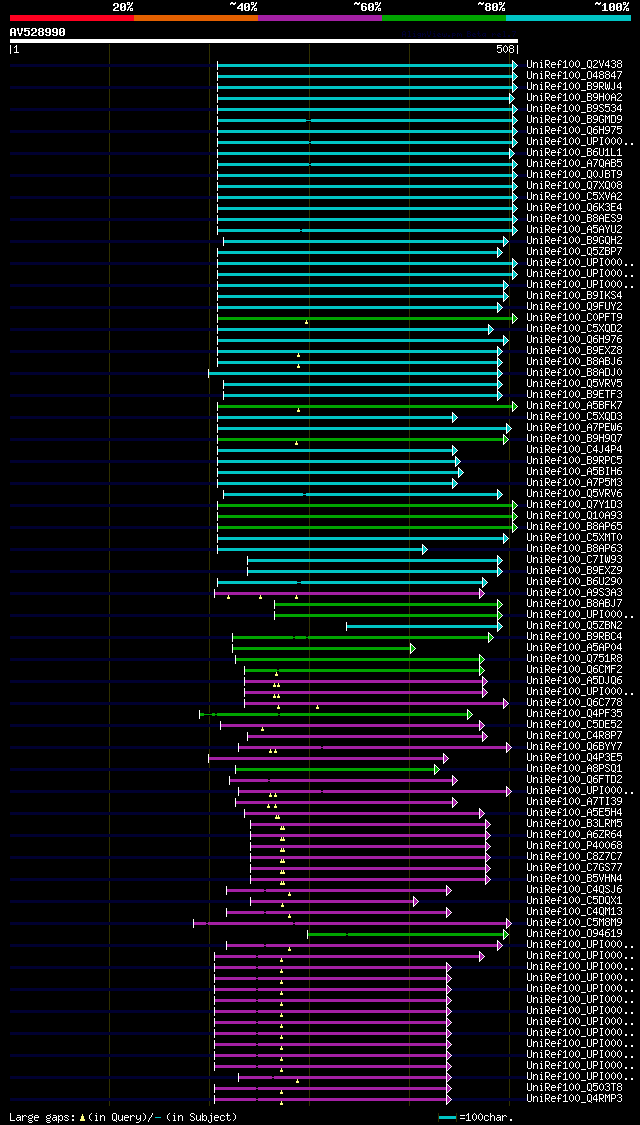Select label UniRef100_C4J4P4
640x1125 pixels.
tap(574, 449)
